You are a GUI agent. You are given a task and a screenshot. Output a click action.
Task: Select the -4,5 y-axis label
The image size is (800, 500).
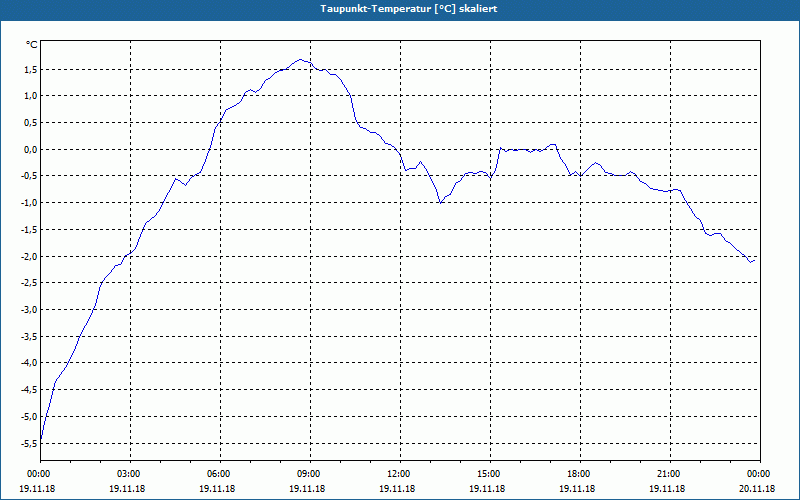click(28, 390)
